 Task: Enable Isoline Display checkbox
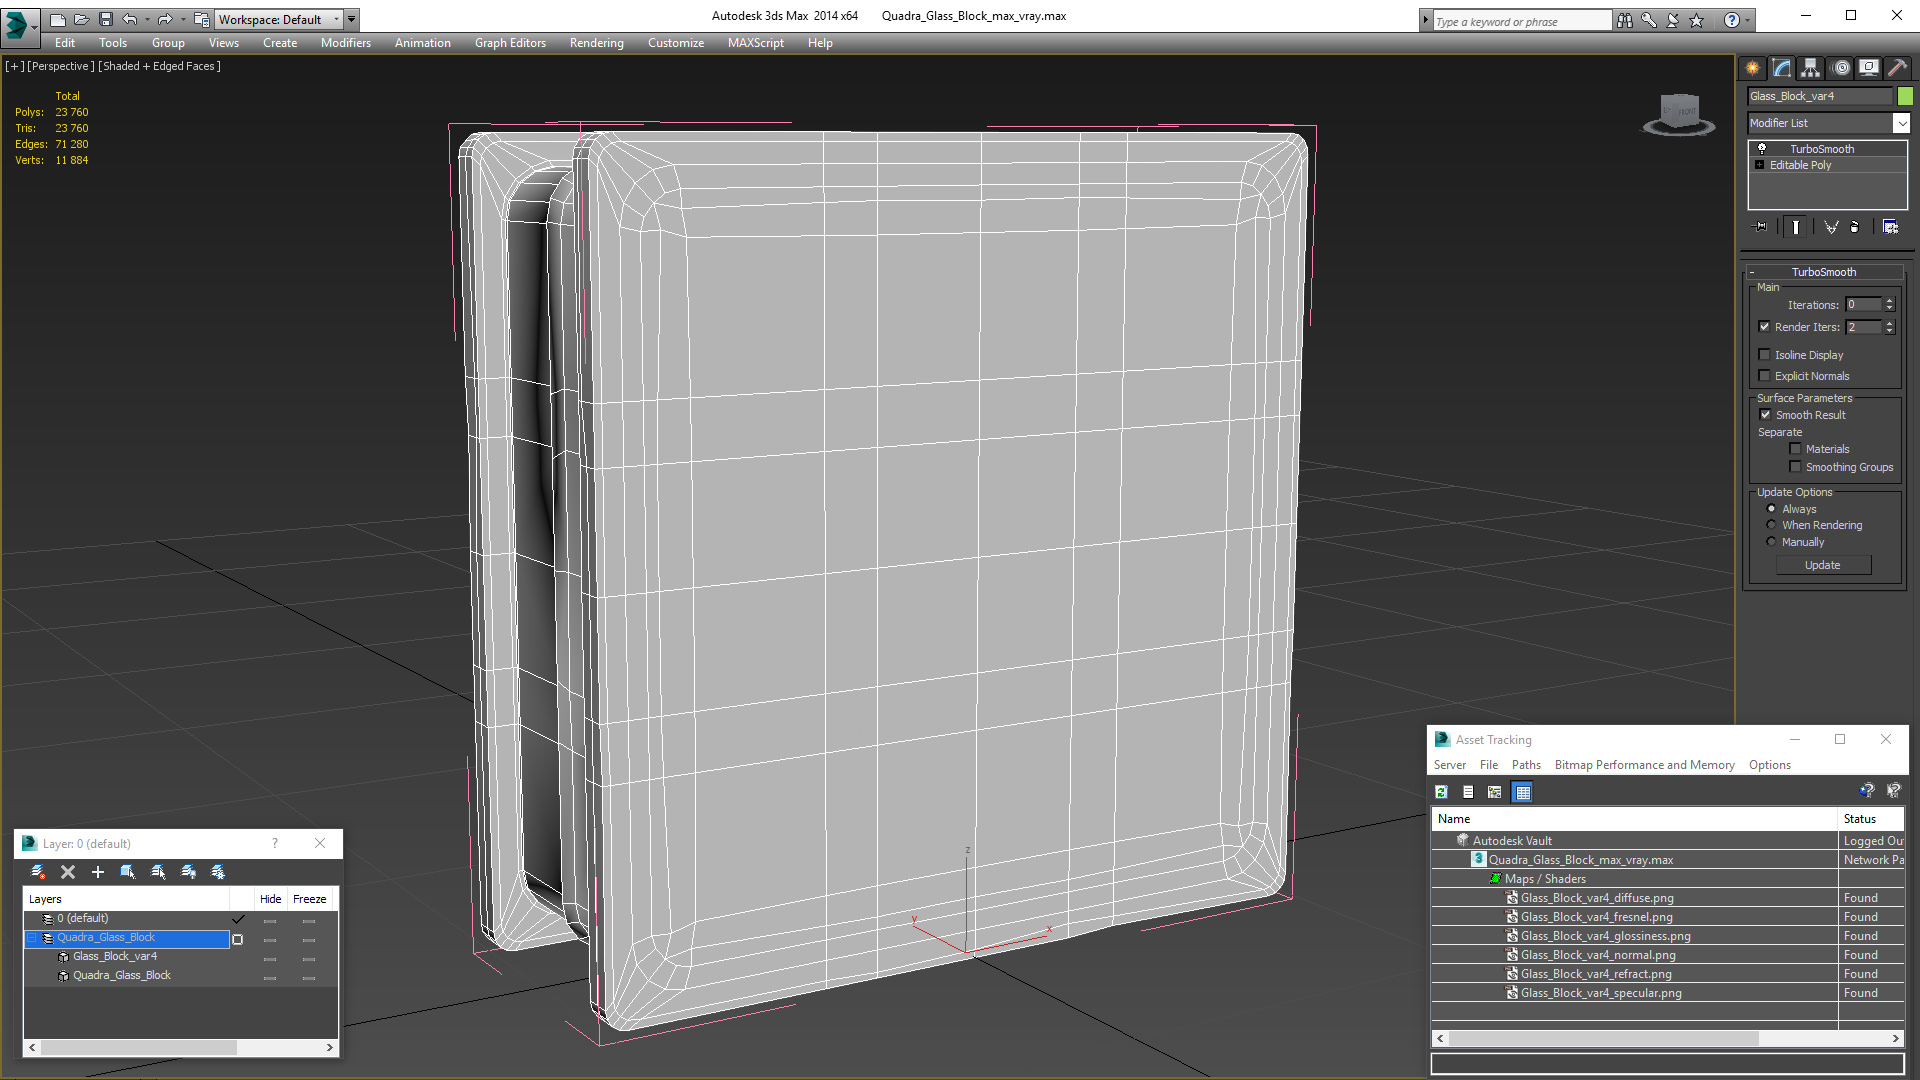point(1764,355)
